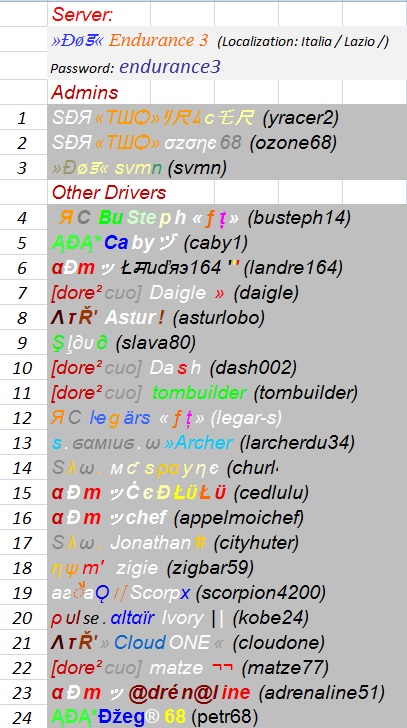Click the scorpion4200 driver entry
407x728 pixels.
click(227, 593)
